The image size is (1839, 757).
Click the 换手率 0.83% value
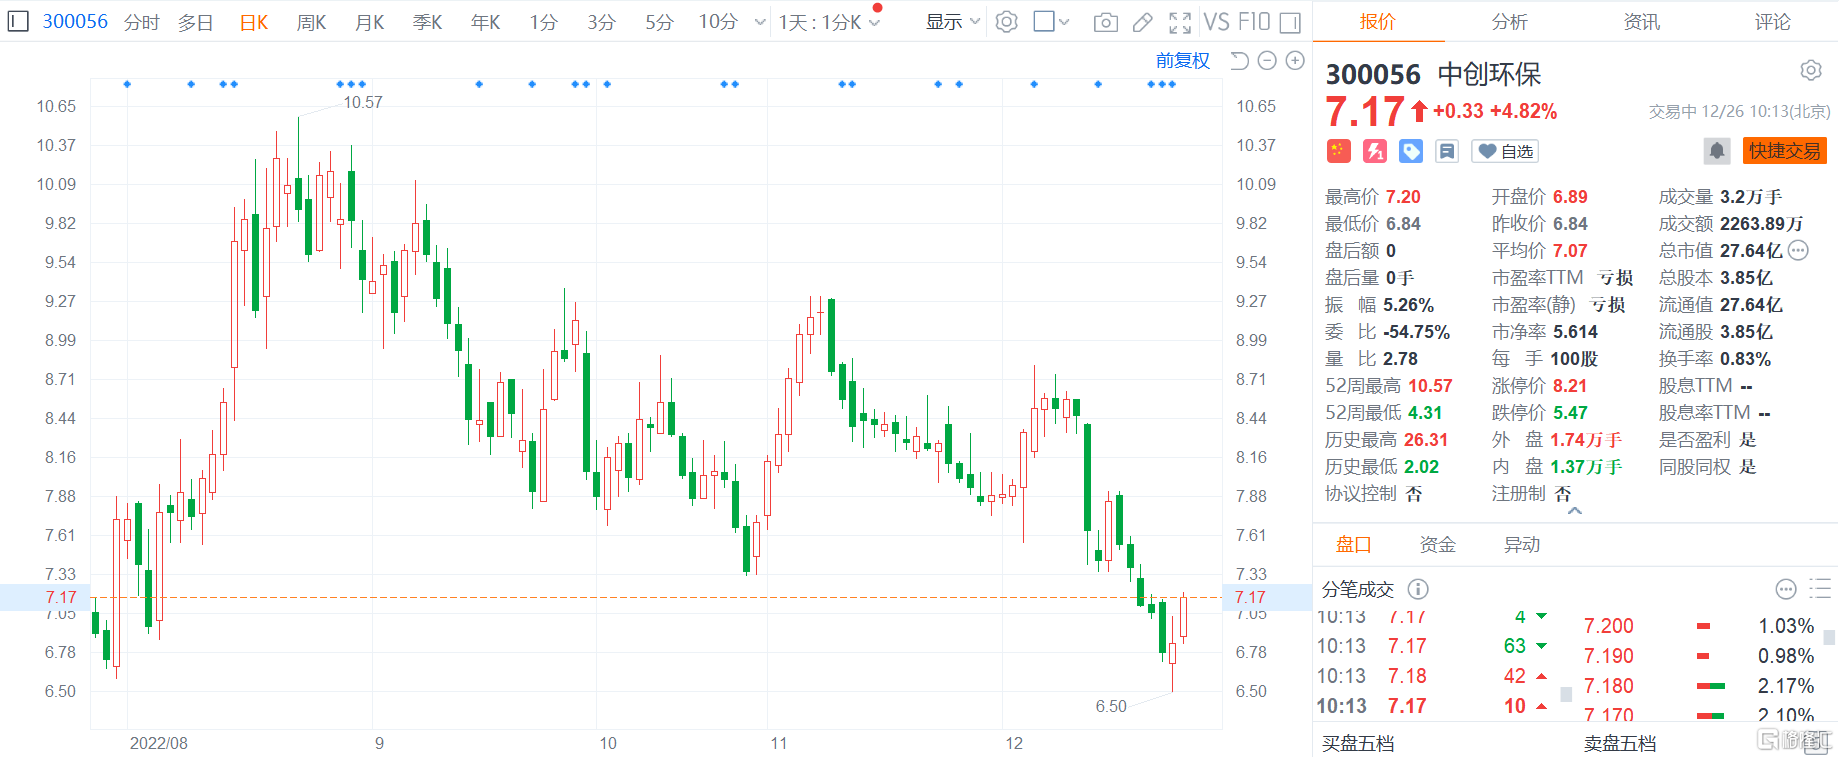click(1745, 359)
